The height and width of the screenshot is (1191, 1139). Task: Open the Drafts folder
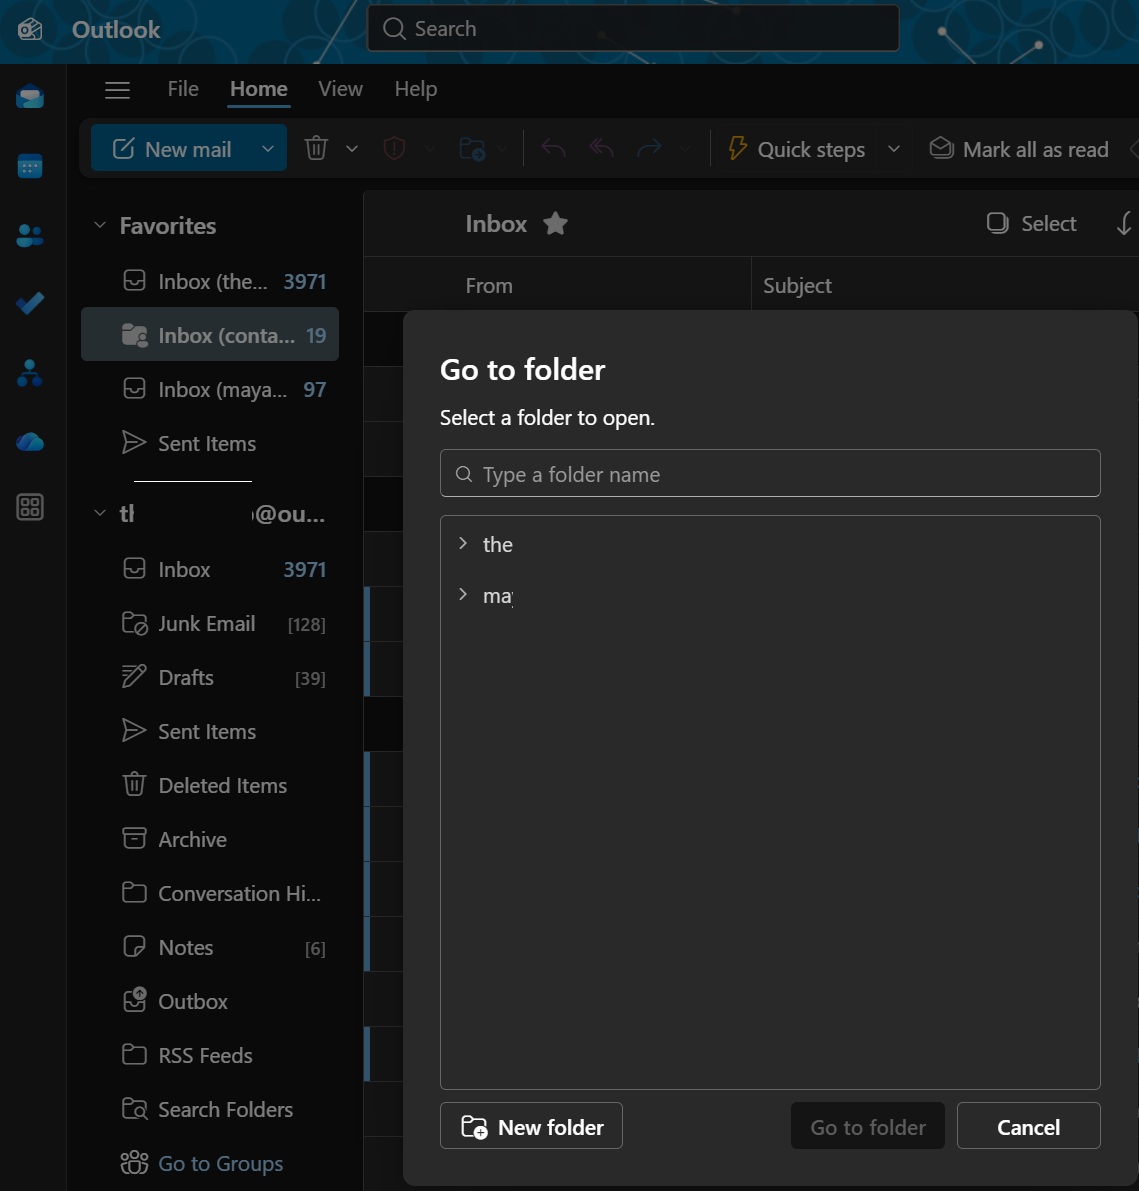210,678
